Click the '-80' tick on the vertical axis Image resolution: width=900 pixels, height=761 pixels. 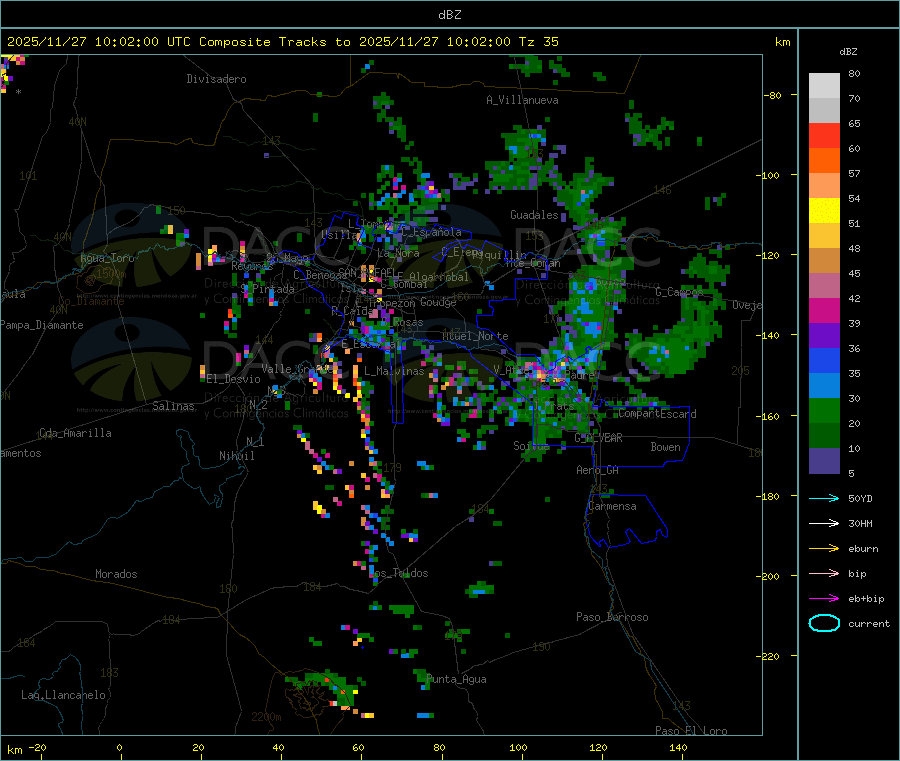772,95
